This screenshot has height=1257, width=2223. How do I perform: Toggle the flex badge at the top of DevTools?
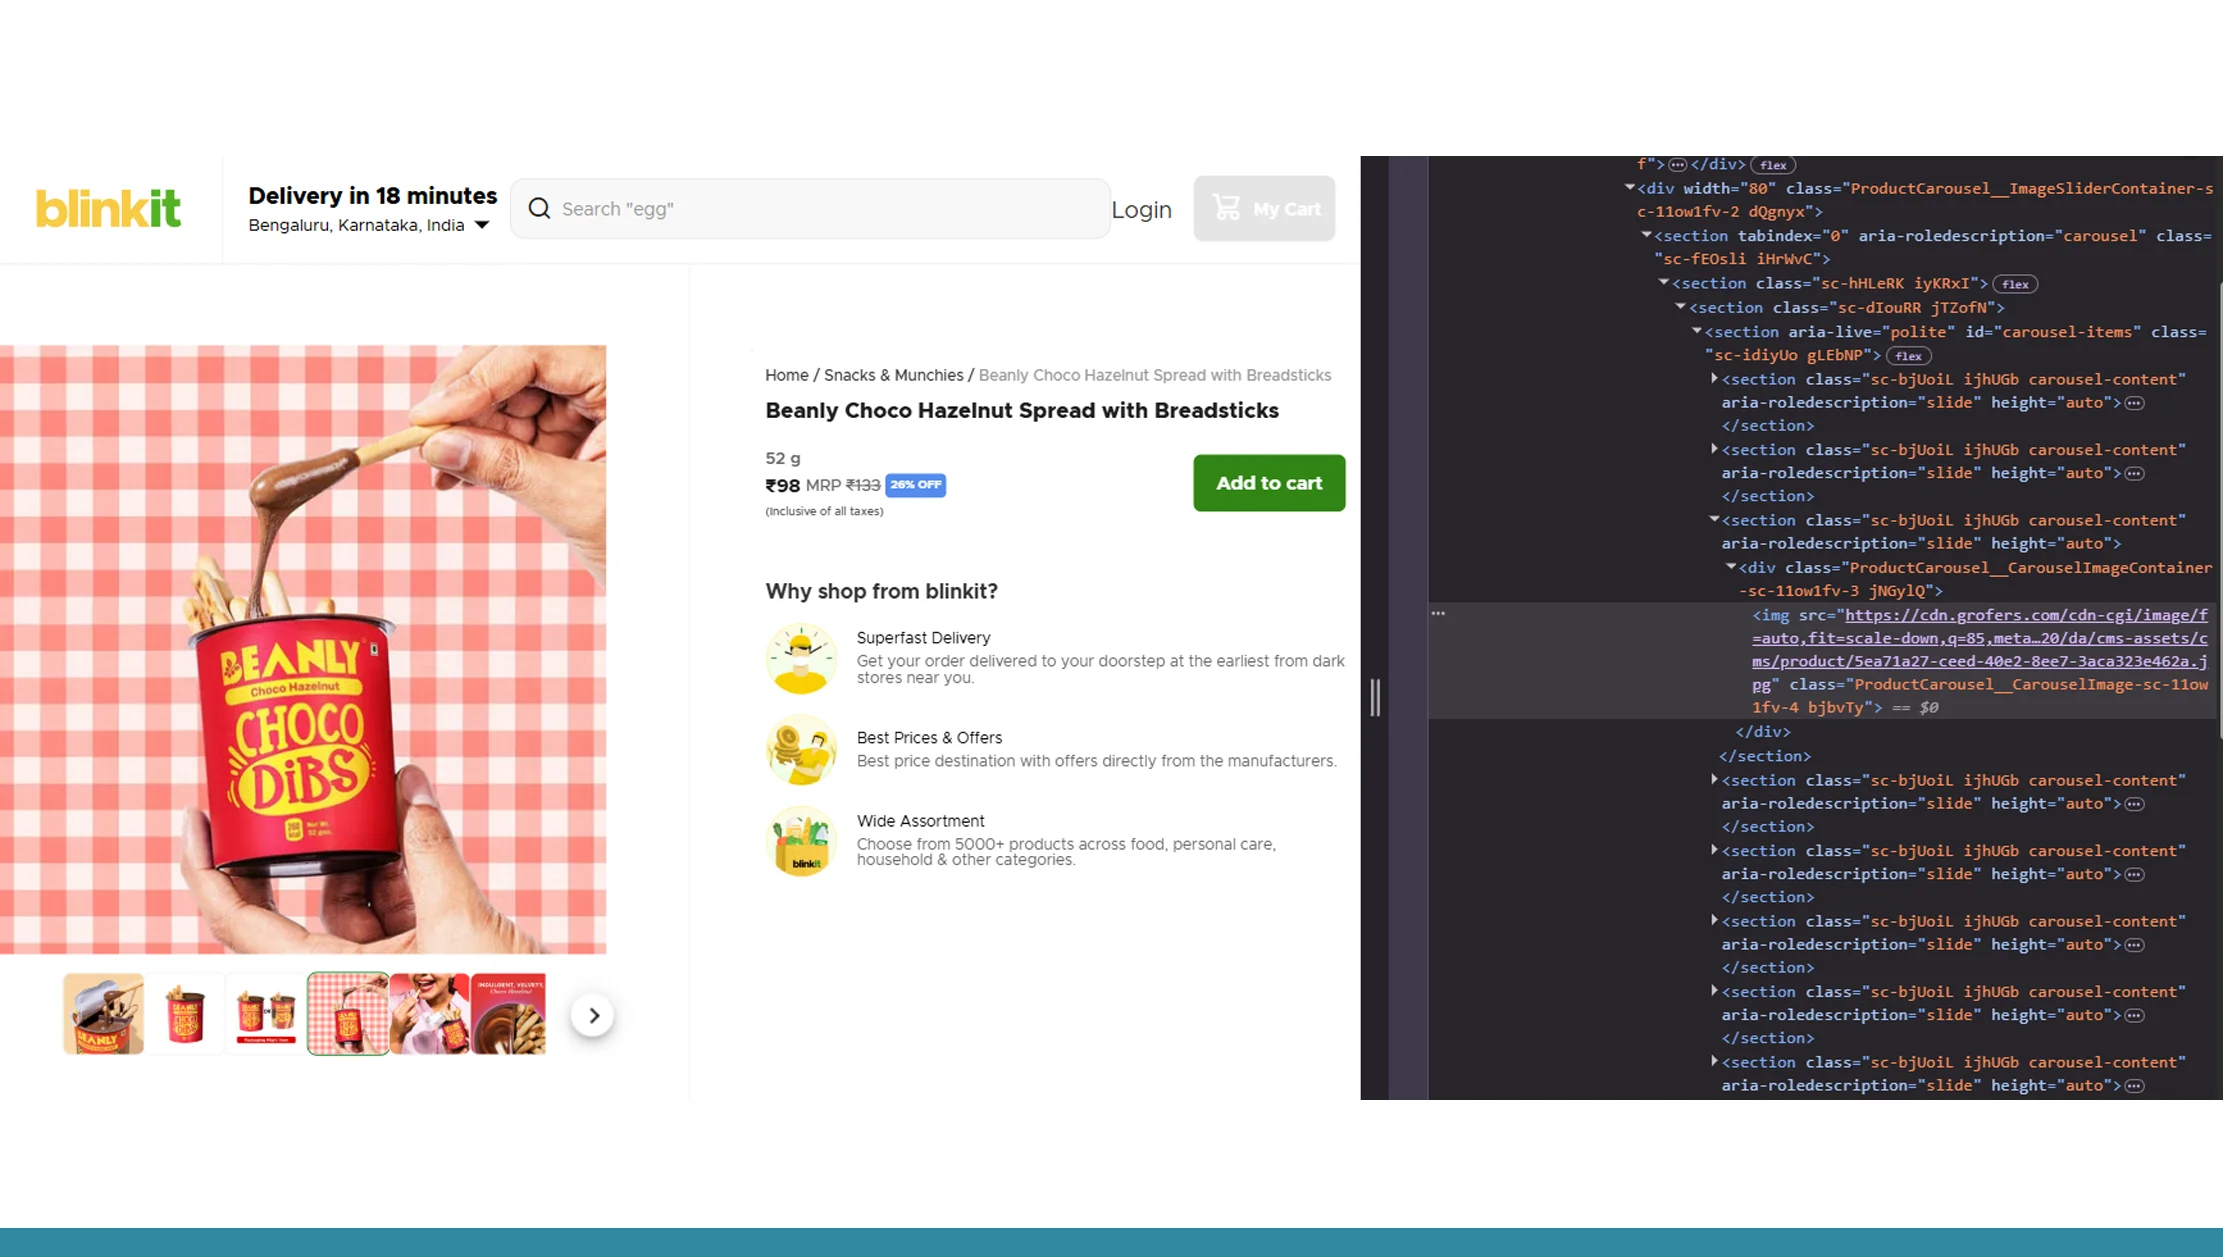click(x=1773, y=165)
